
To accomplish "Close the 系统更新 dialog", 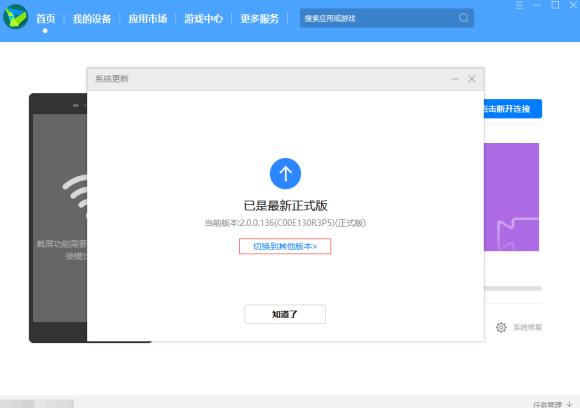I will (472, 79).
